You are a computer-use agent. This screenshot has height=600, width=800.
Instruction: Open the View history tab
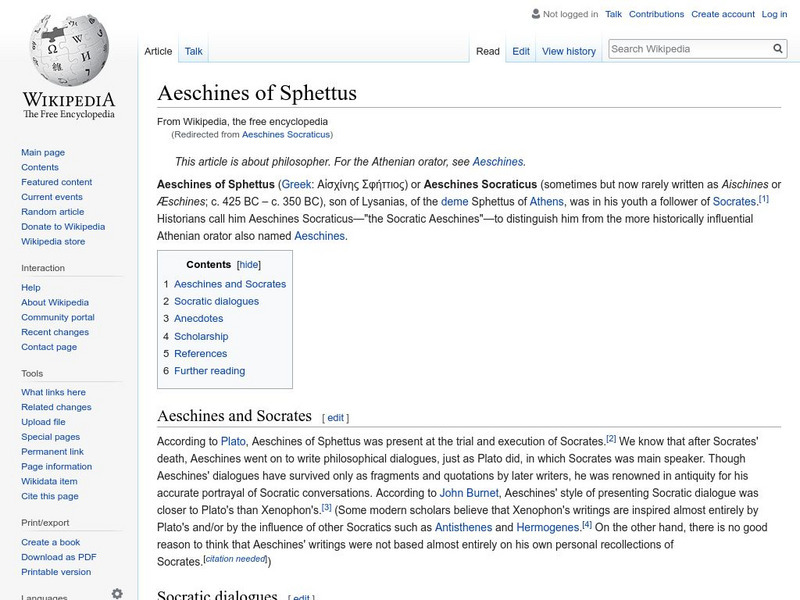[568, 50]
